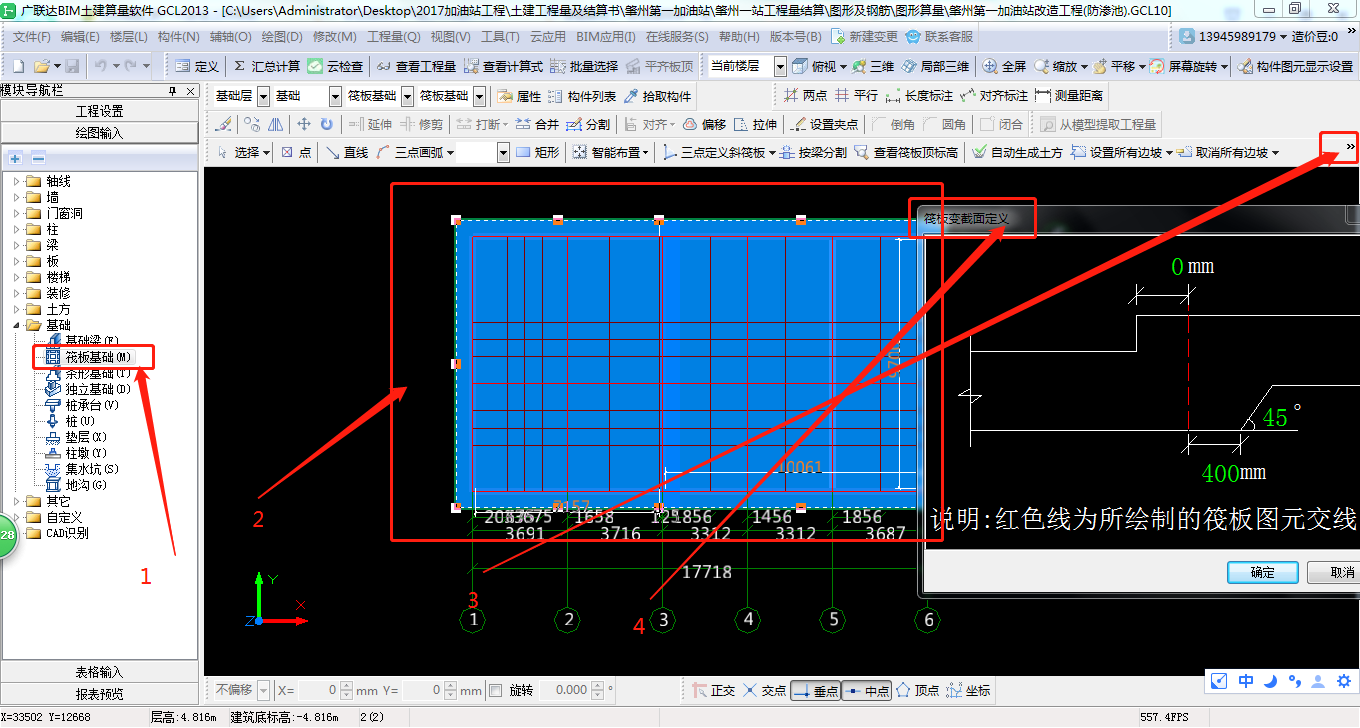The height and width of the screenshot is (728, 1360).
Task: Select the 两点 two-point axis tool
Action: click(806, 96)
